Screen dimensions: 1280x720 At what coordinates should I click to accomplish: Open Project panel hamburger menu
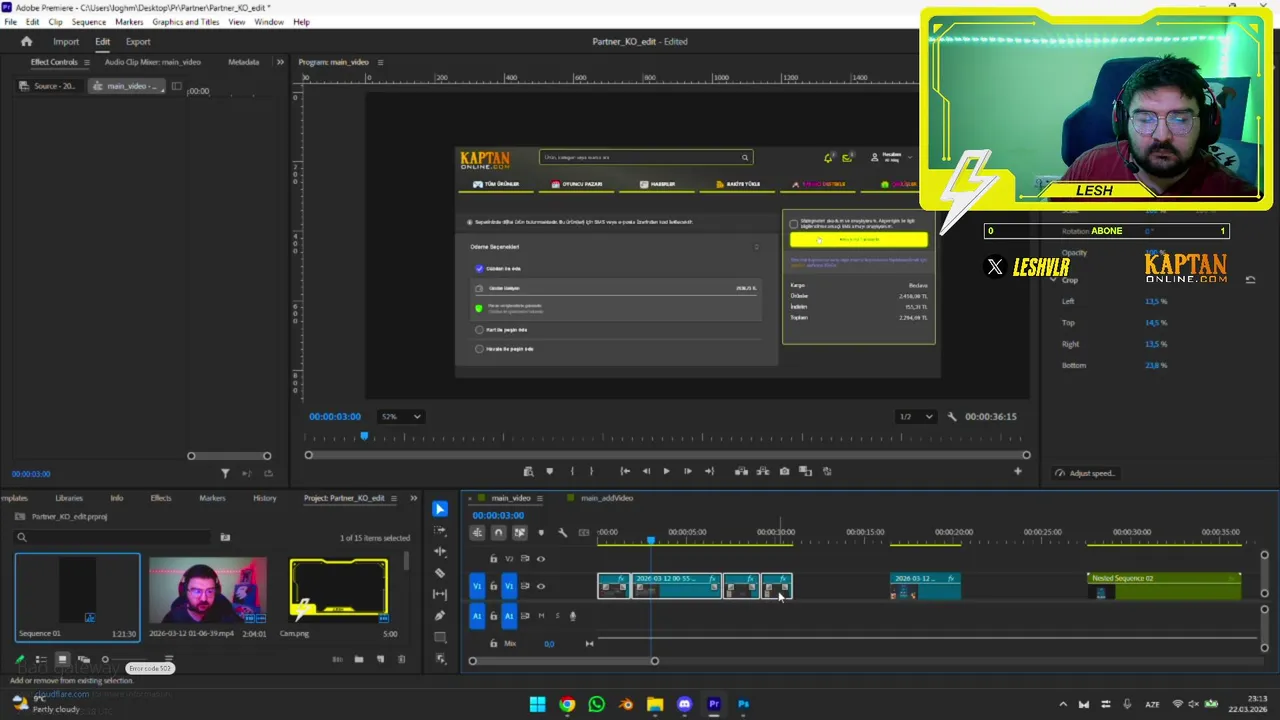pyautogui.click(x=395, y=498)
